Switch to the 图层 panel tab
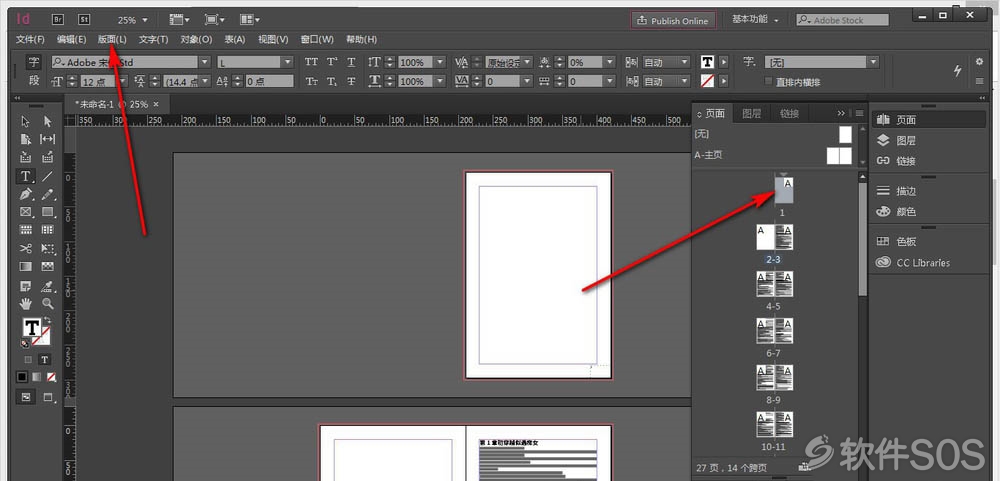The image size is (1000, 481). click(752, 114)
